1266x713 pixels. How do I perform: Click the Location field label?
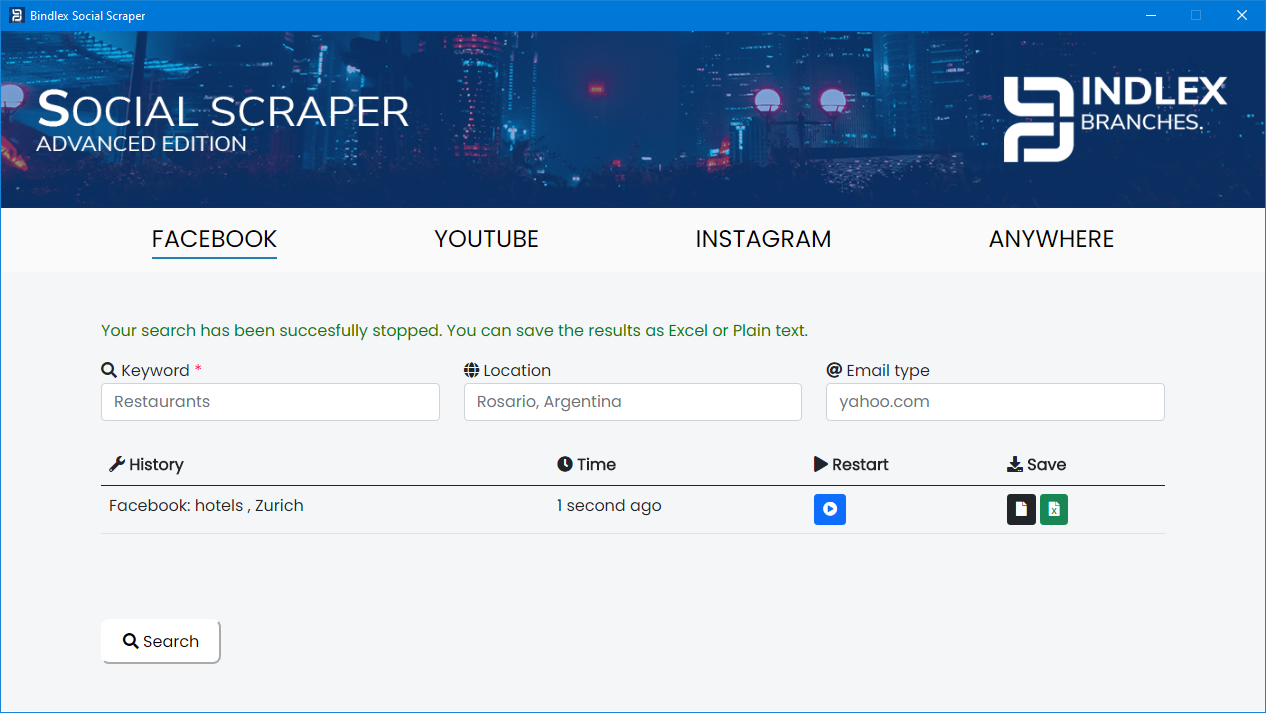click(507, 370)
